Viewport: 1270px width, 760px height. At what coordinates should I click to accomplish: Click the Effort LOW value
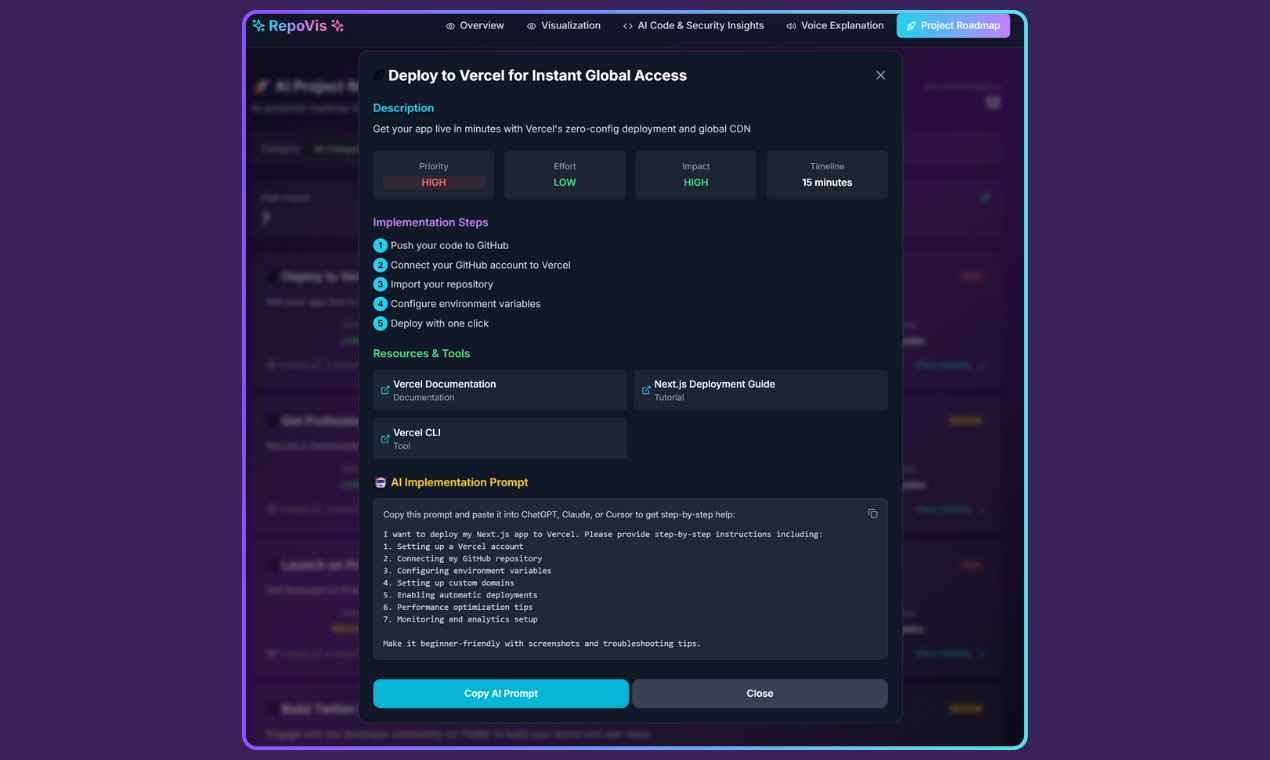click(x=565, y=182)
